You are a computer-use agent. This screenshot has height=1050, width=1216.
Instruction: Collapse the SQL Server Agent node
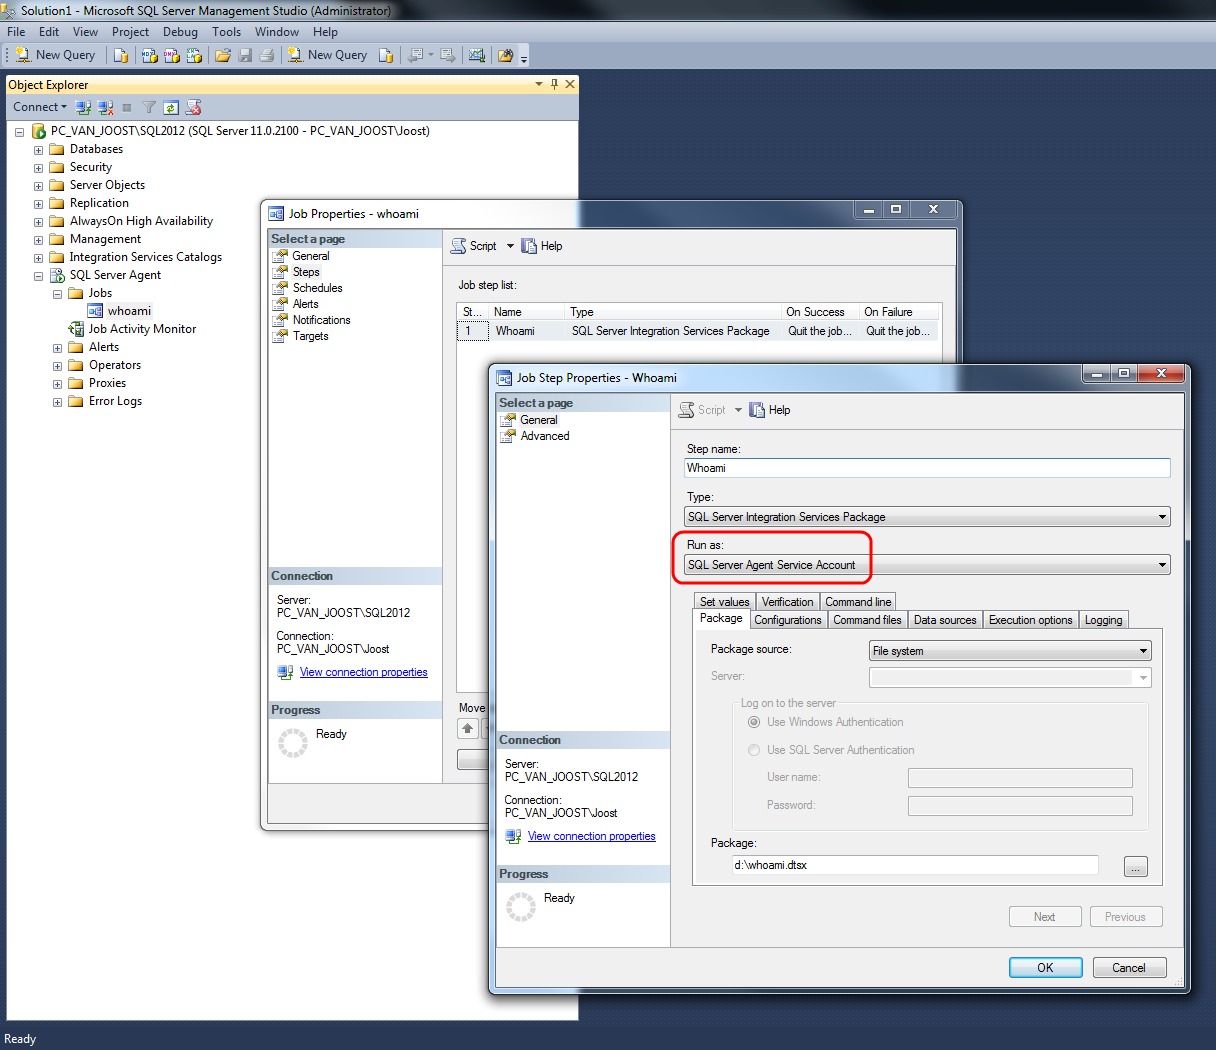(x=38, y=275)
